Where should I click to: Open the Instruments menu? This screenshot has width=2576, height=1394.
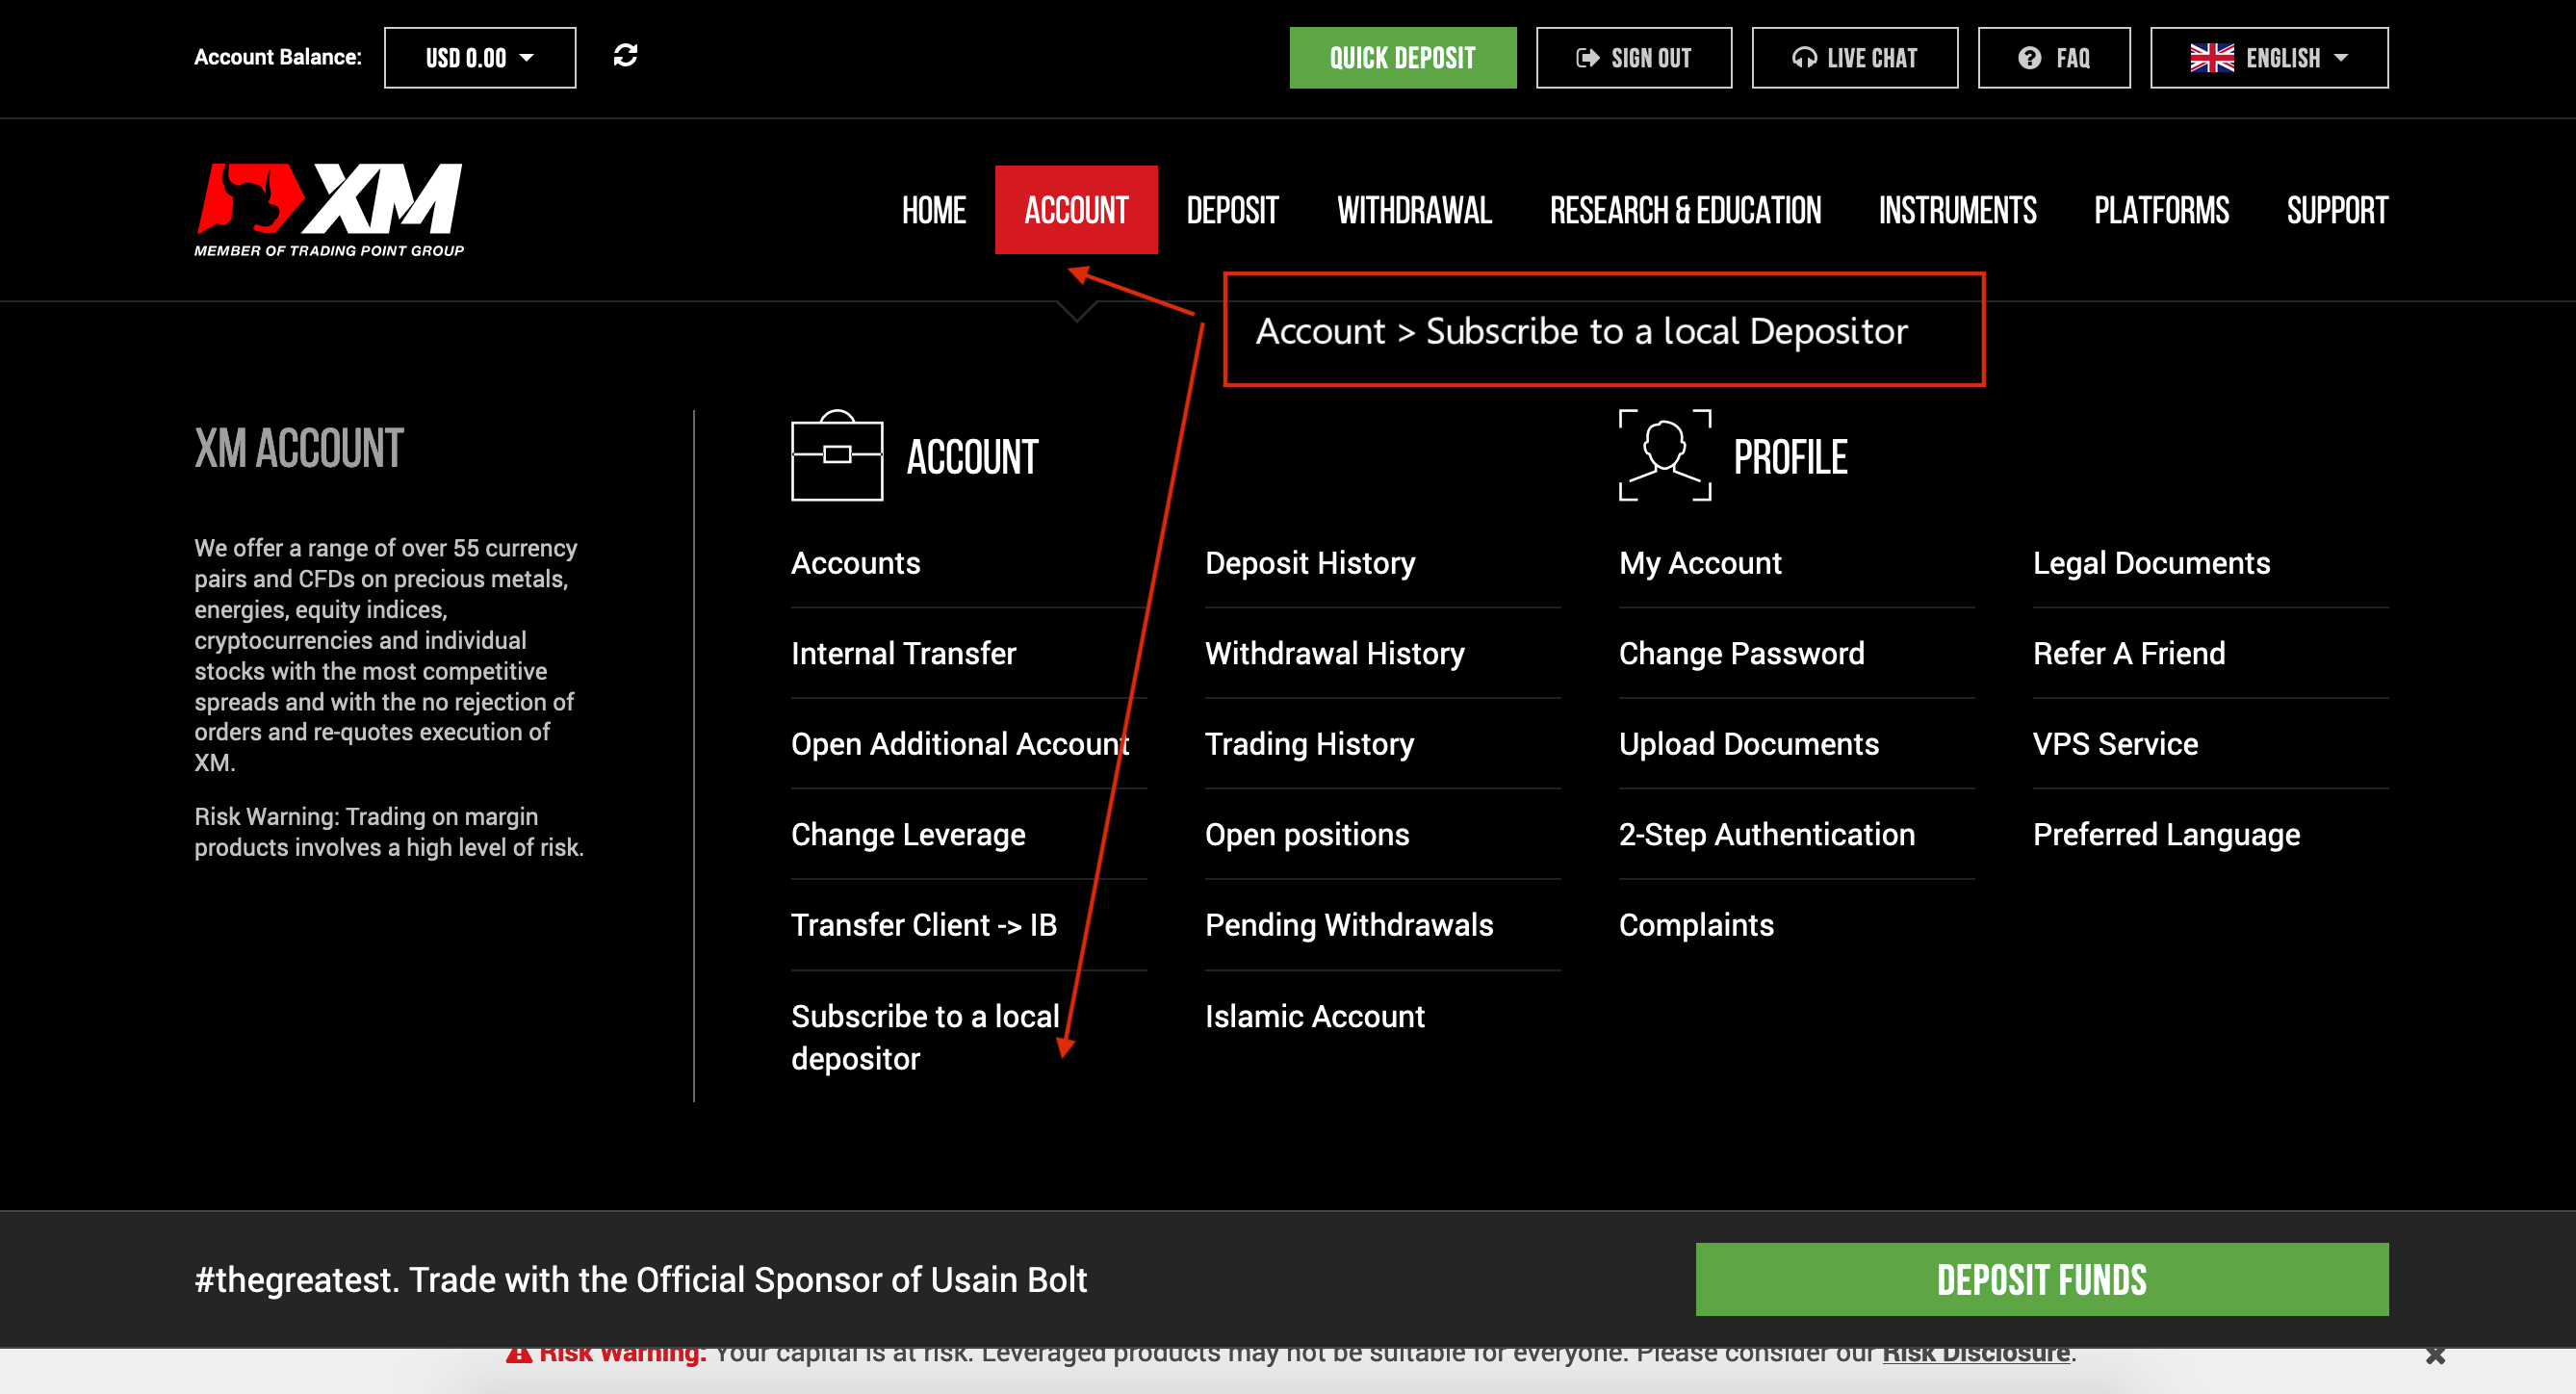[1958, 210]
